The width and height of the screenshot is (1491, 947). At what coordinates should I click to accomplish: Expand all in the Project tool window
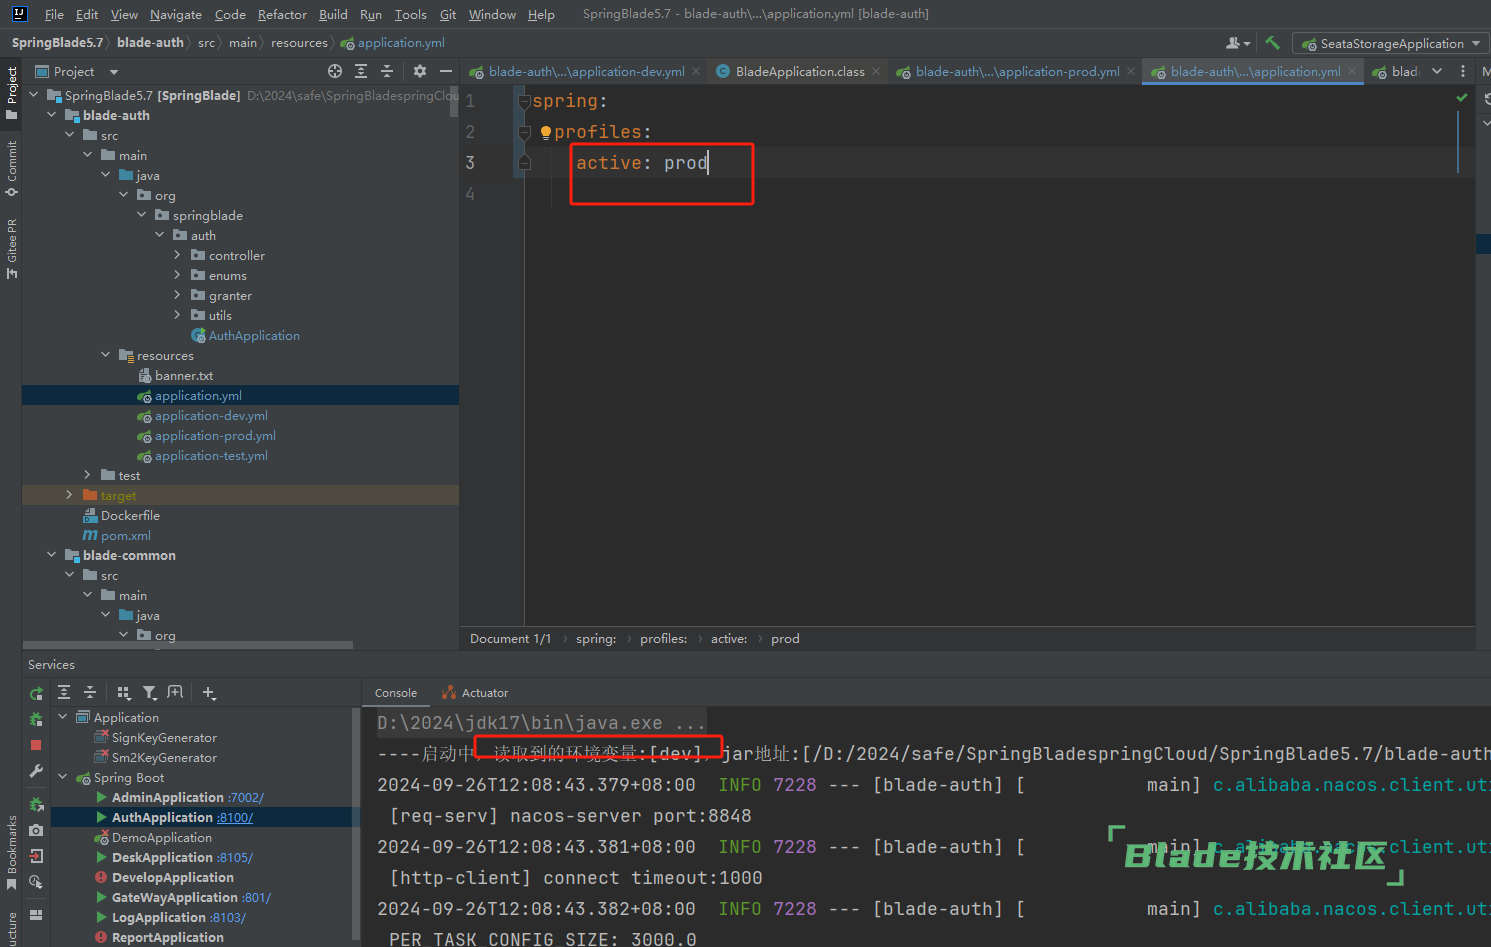tap(361, 71)
